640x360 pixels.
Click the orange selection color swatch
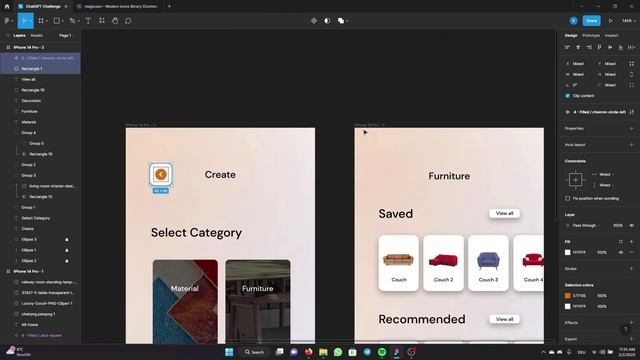click(567, 296)
